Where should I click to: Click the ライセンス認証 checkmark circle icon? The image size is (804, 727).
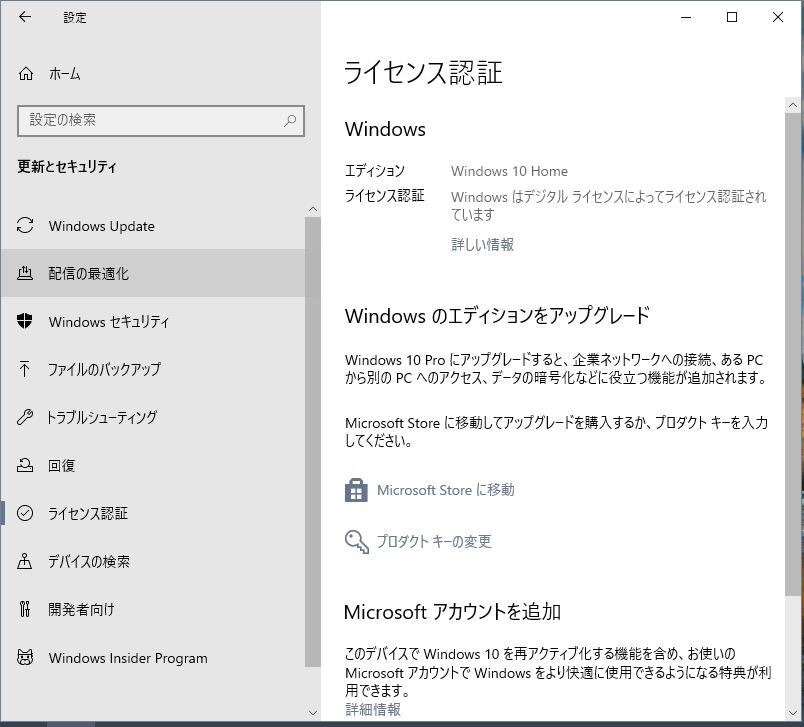(25, 513)
